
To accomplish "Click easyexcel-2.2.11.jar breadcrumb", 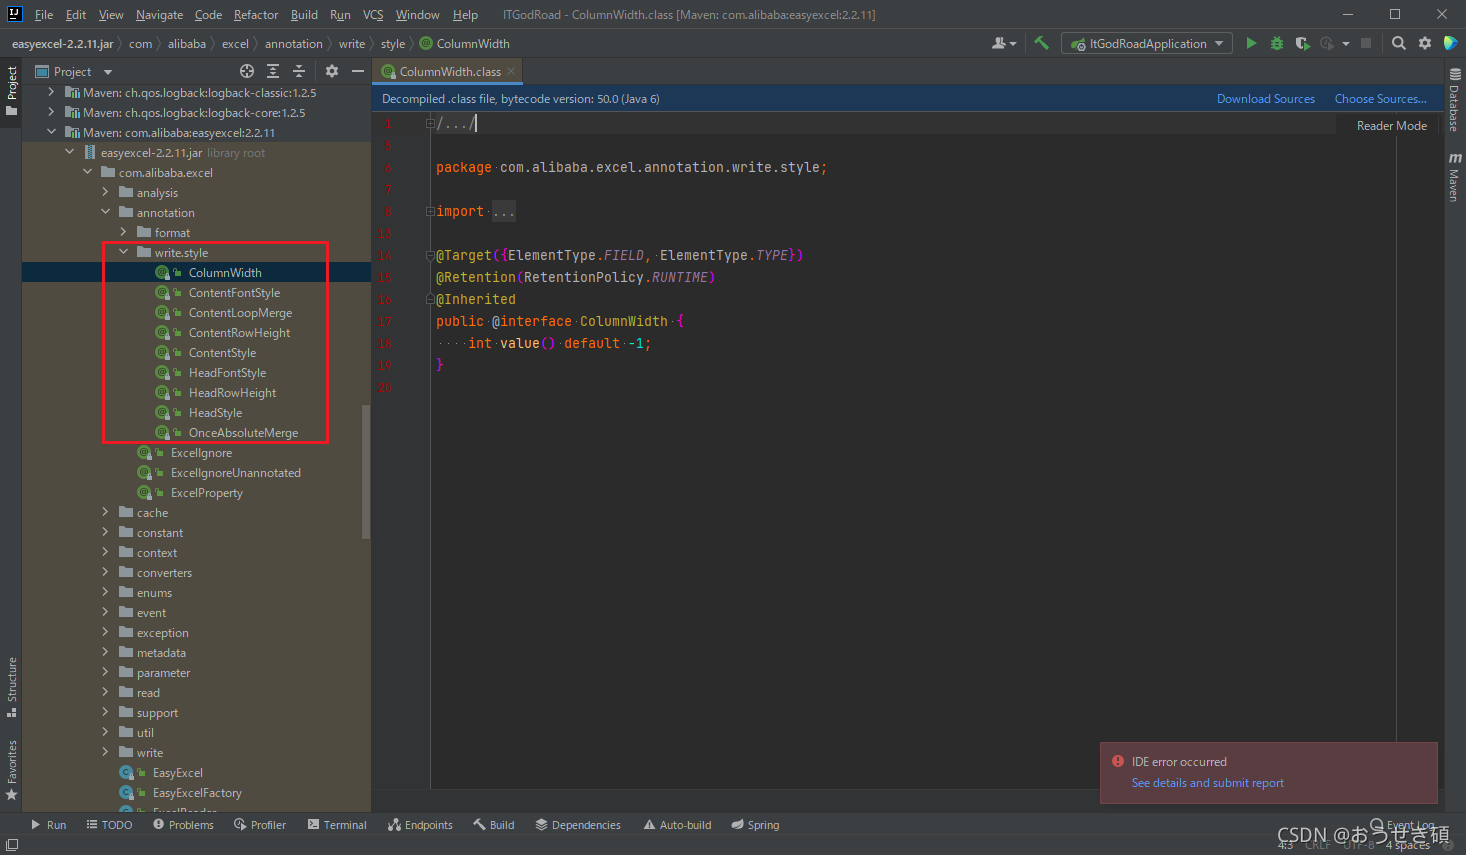I will point(62,43).
